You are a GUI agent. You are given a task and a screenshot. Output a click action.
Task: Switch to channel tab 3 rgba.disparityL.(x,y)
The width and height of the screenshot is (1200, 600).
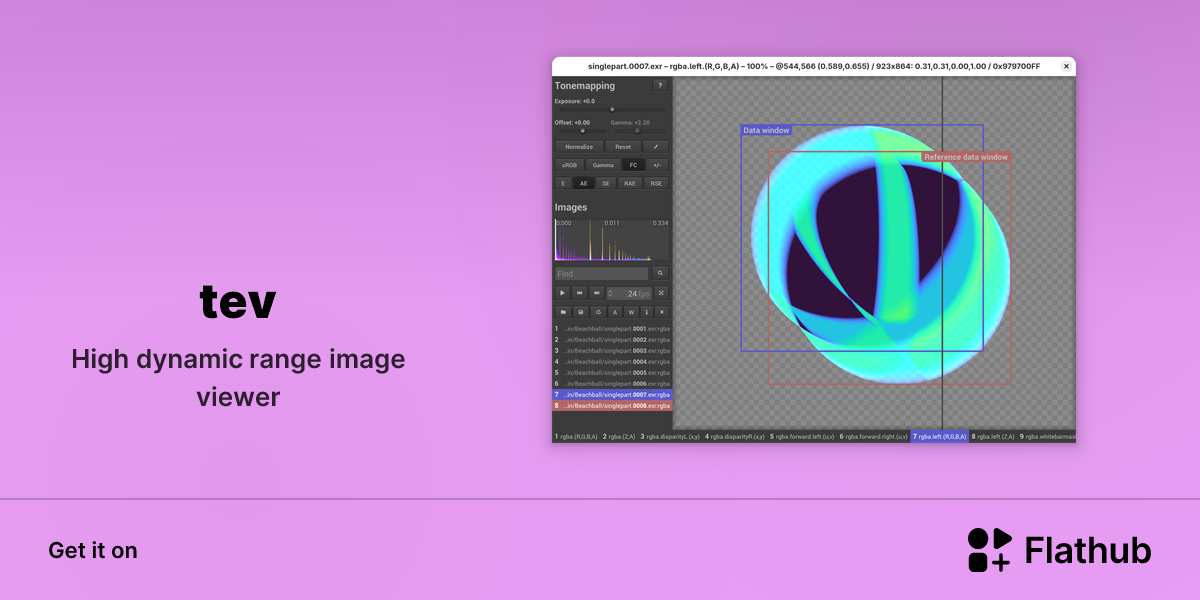(670, 437)
